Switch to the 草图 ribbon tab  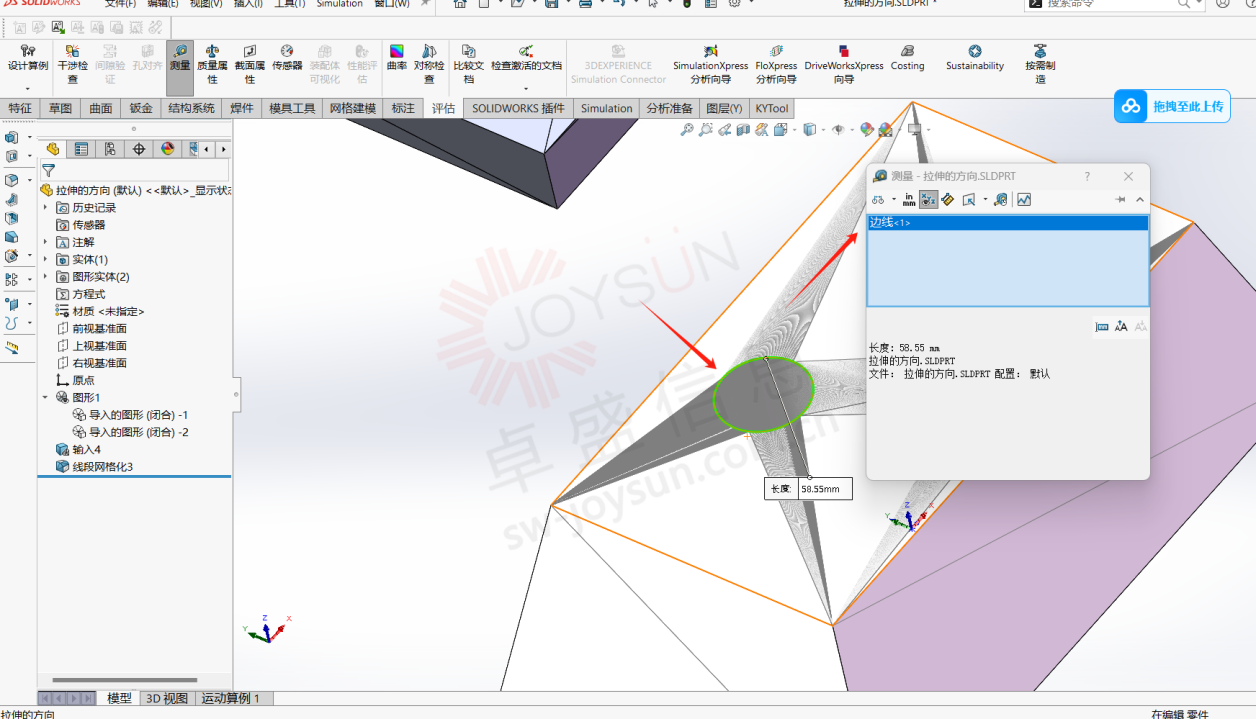[x=60, y=108]
